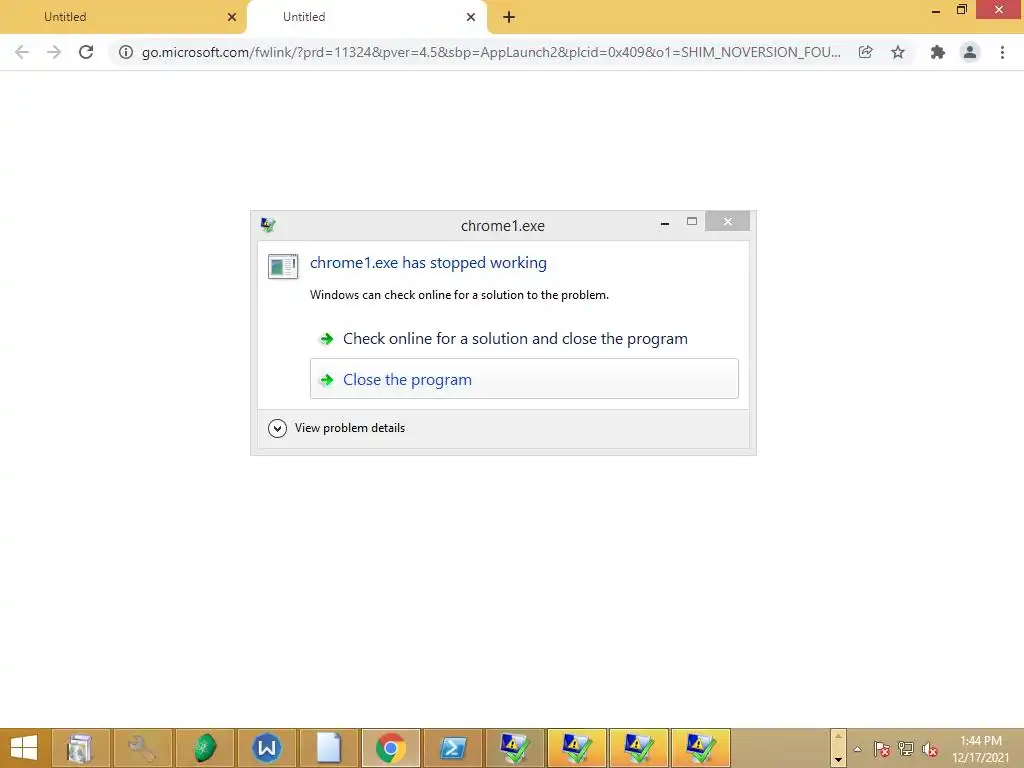Click the muted volume tray icon
This screenshot has height=768, width=1024.
point(930,750)
